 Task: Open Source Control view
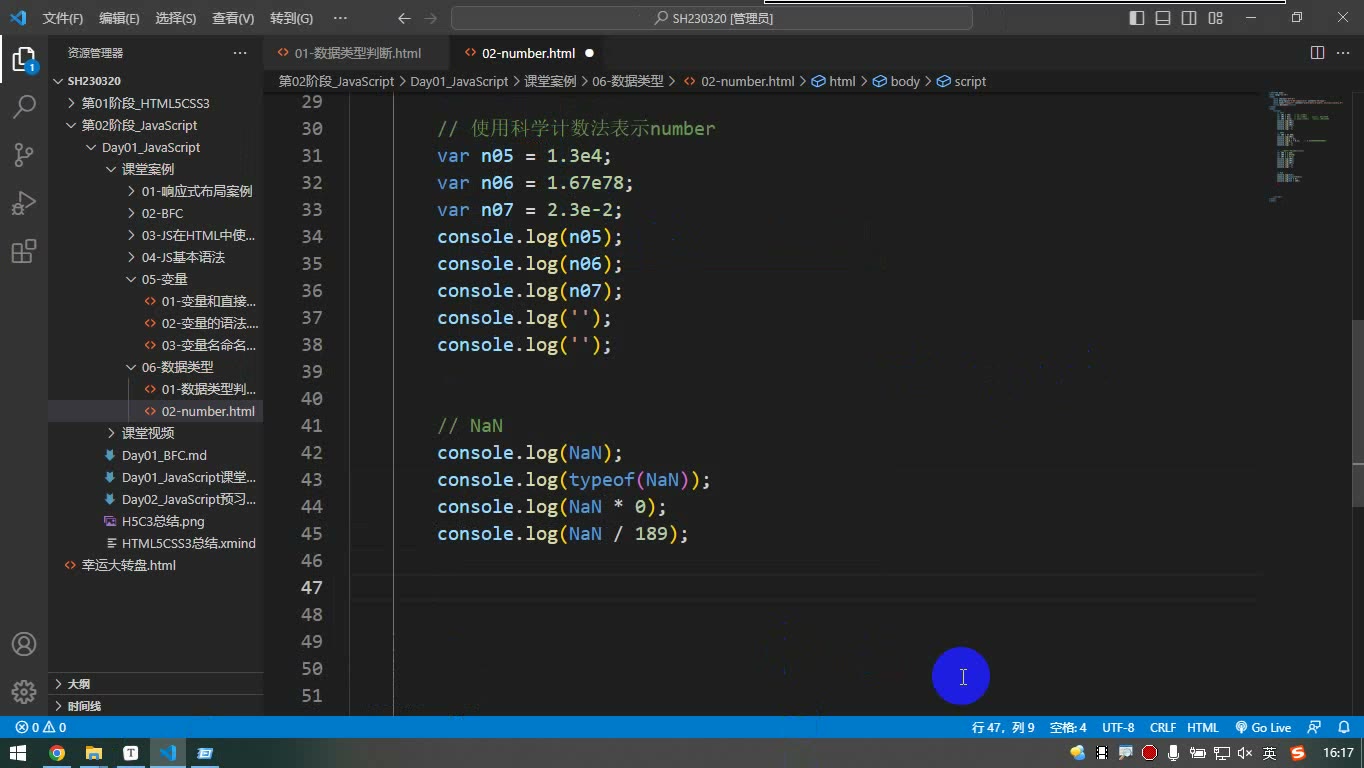pyautogui.click(x=24, y=154)
